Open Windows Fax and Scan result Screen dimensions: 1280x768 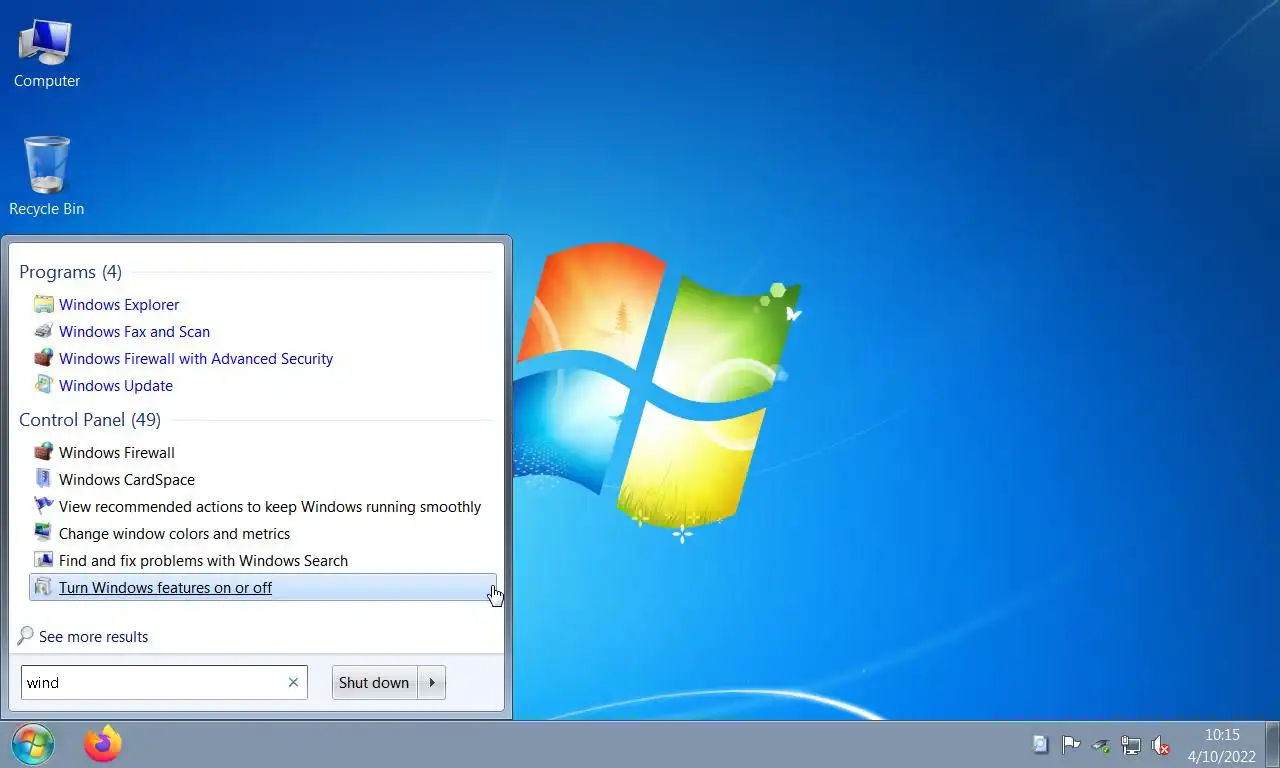[x=134, y=331]
